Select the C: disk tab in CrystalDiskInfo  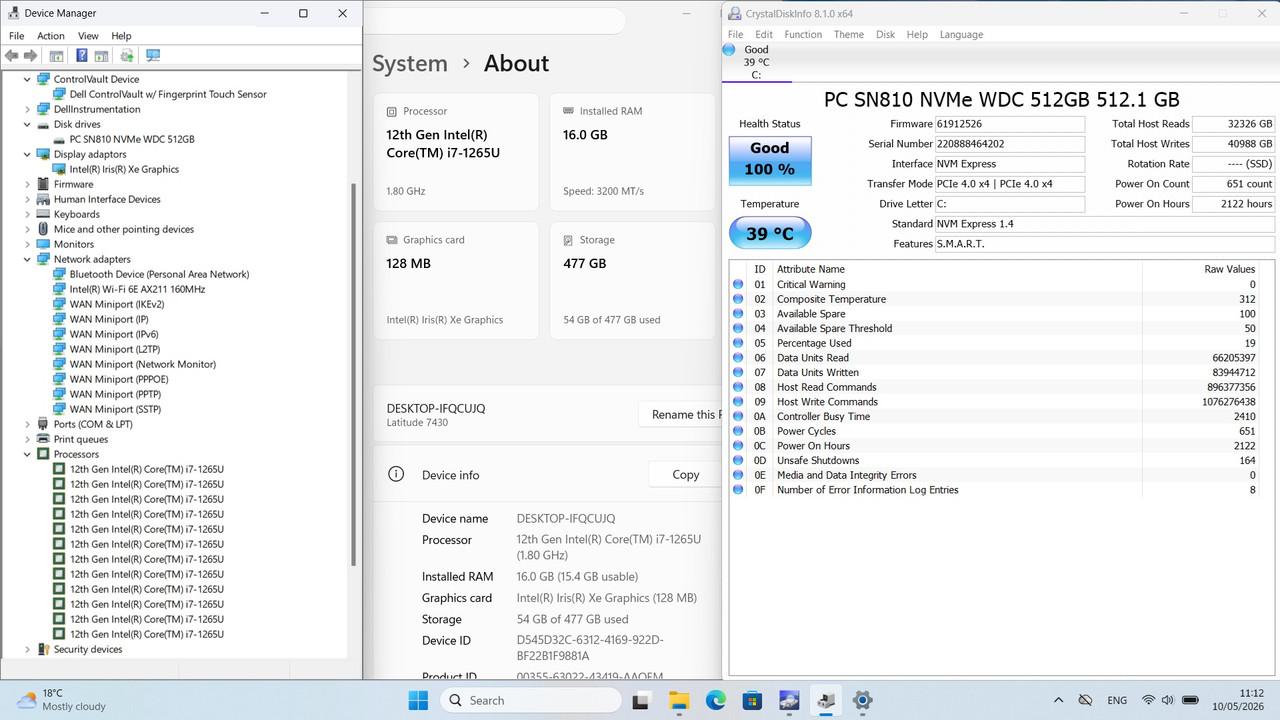coord(756,62)
